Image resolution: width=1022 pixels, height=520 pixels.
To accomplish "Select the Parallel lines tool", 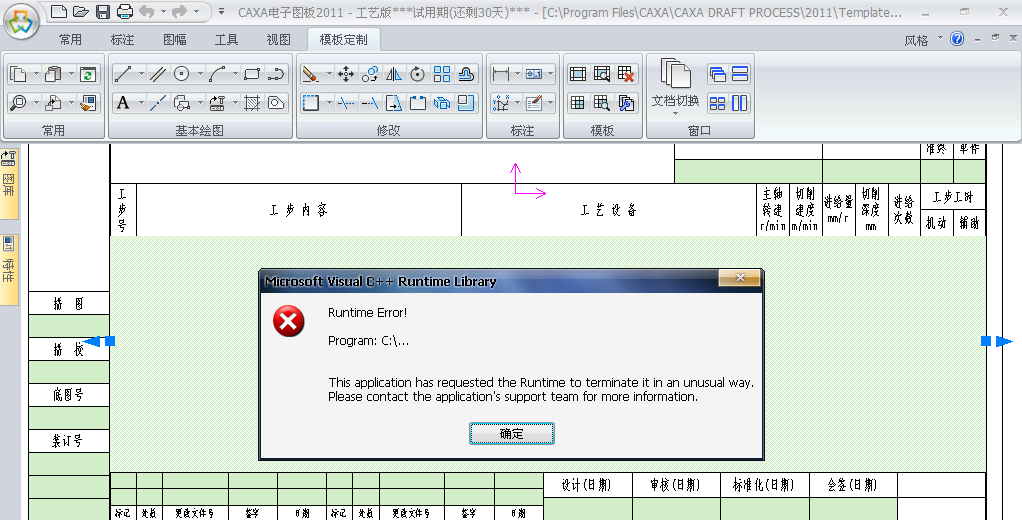I will pos(157,74).
